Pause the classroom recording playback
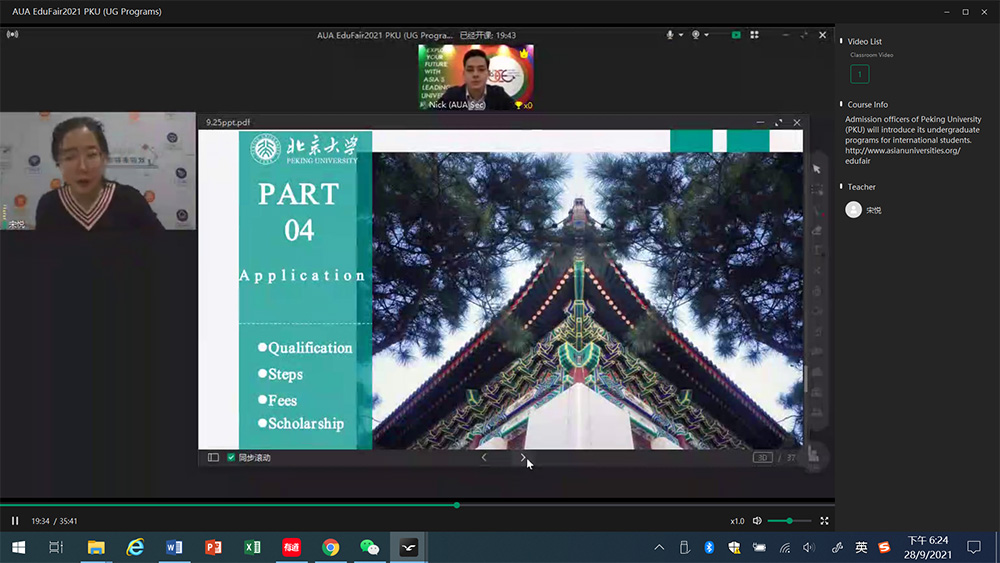The image size is (1000, 563). 15,521
